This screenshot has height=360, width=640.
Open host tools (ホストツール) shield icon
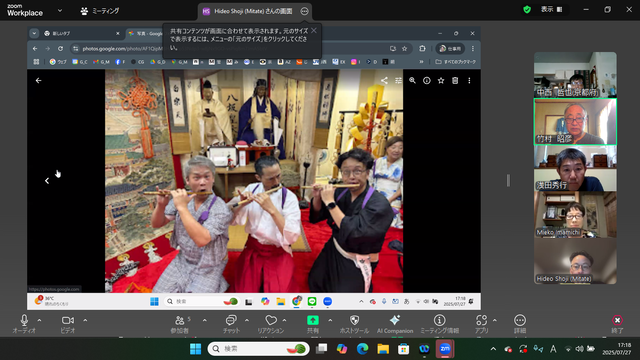(x=354, y=320)
